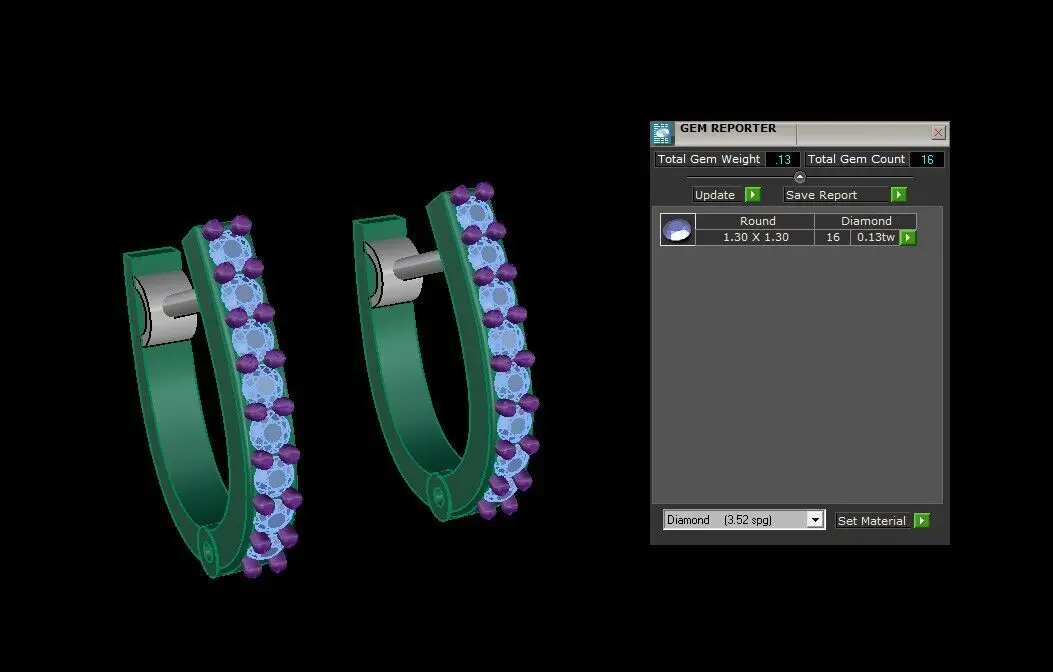Click the green arrow next to Update
The image size is (1053, 672).
click(x=752, y=195)
